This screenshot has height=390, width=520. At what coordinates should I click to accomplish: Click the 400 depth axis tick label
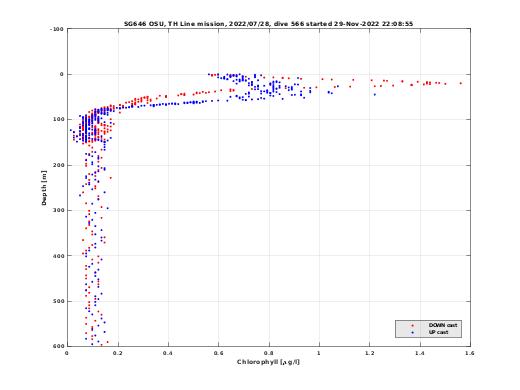58,256
